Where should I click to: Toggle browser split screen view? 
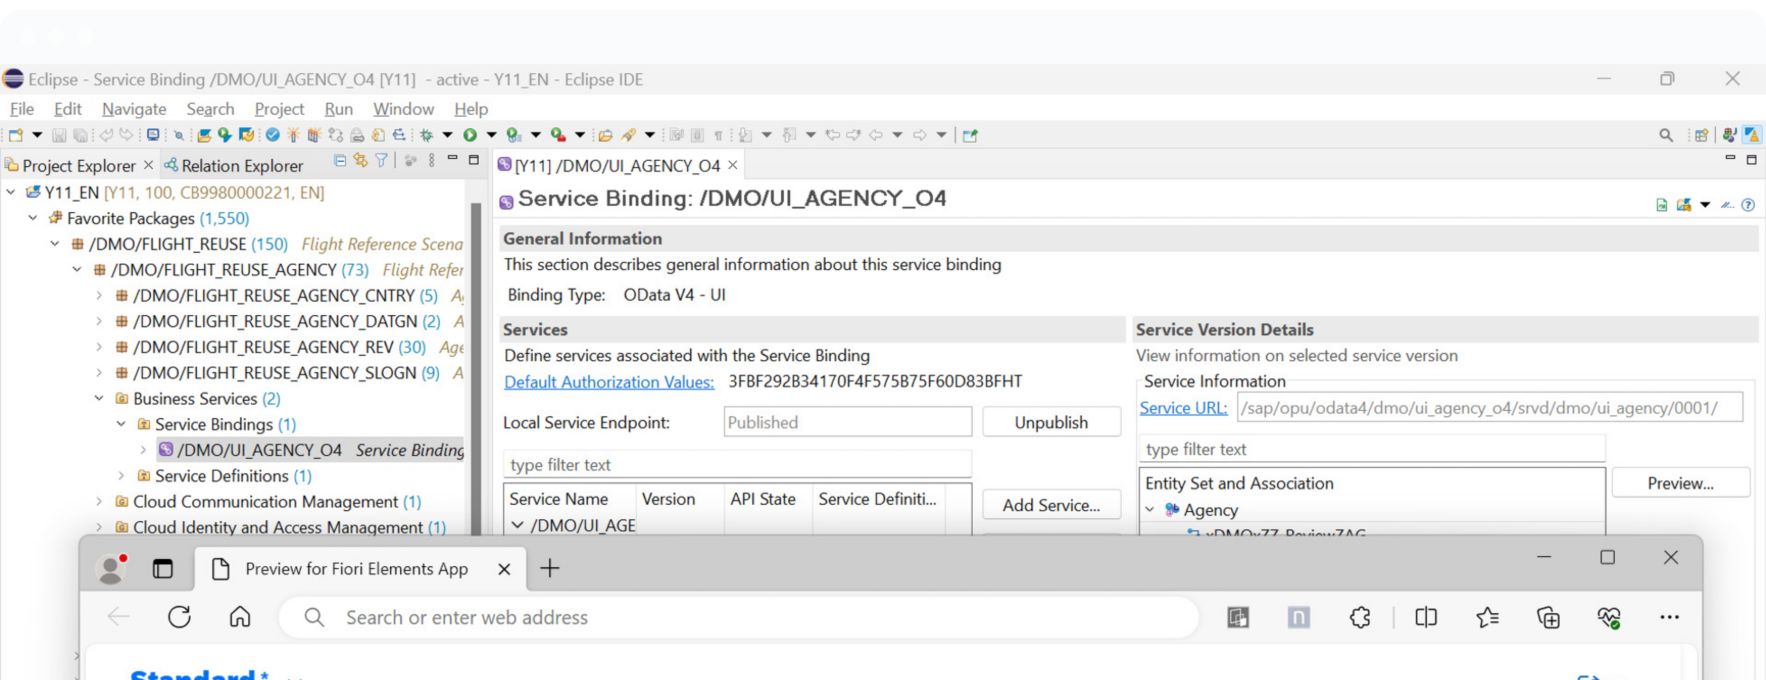(1426, 618)
